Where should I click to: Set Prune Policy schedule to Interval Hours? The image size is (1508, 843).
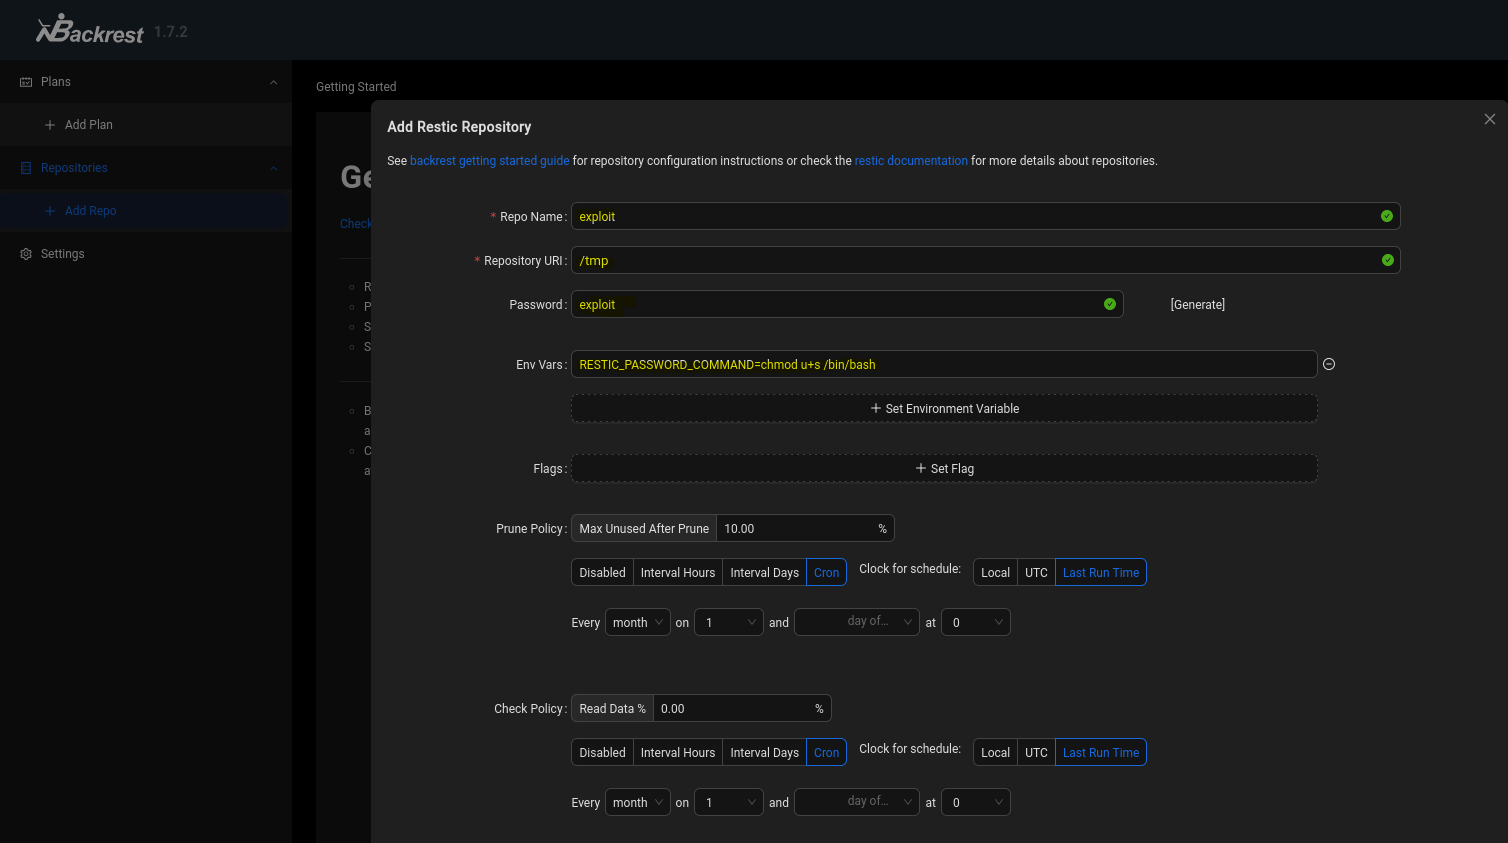tap(678, 572)
